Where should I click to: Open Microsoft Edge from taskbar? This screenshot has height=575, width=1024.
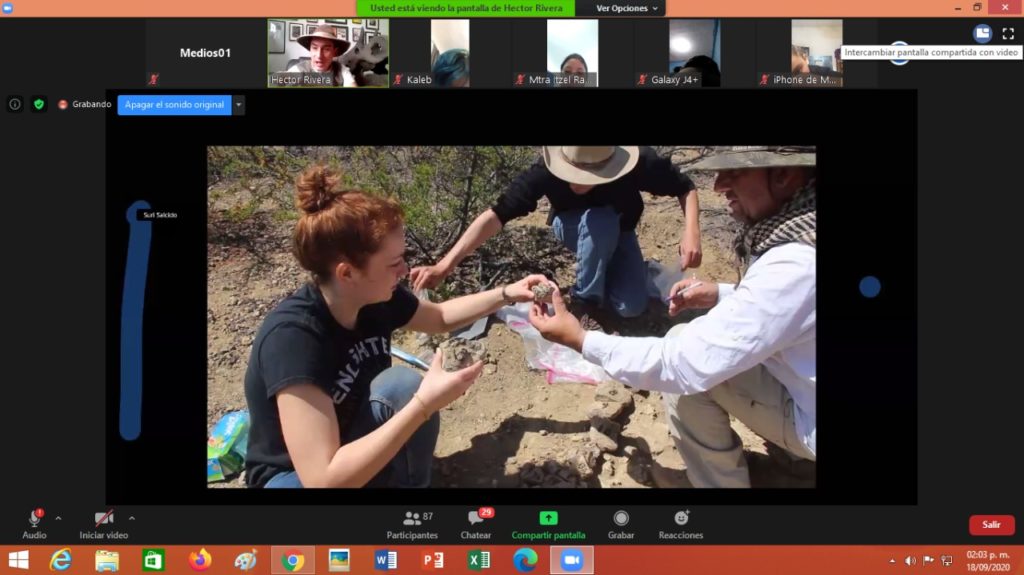(x=525, y=561)
